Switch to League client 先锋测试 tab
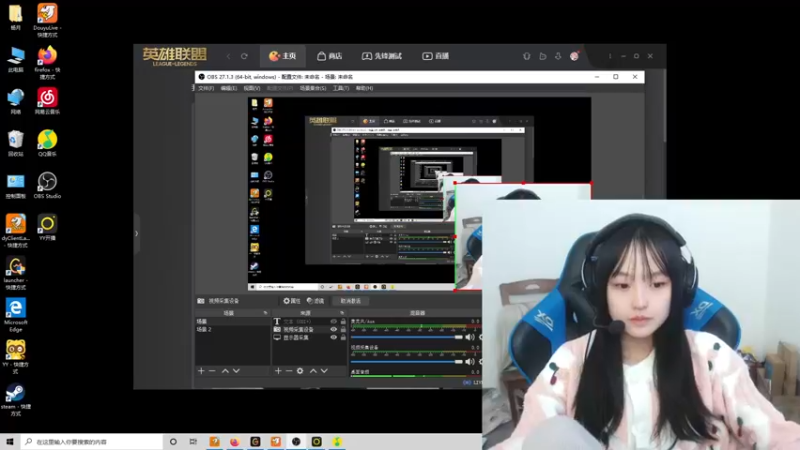800x450 pixels. (382, 56)
